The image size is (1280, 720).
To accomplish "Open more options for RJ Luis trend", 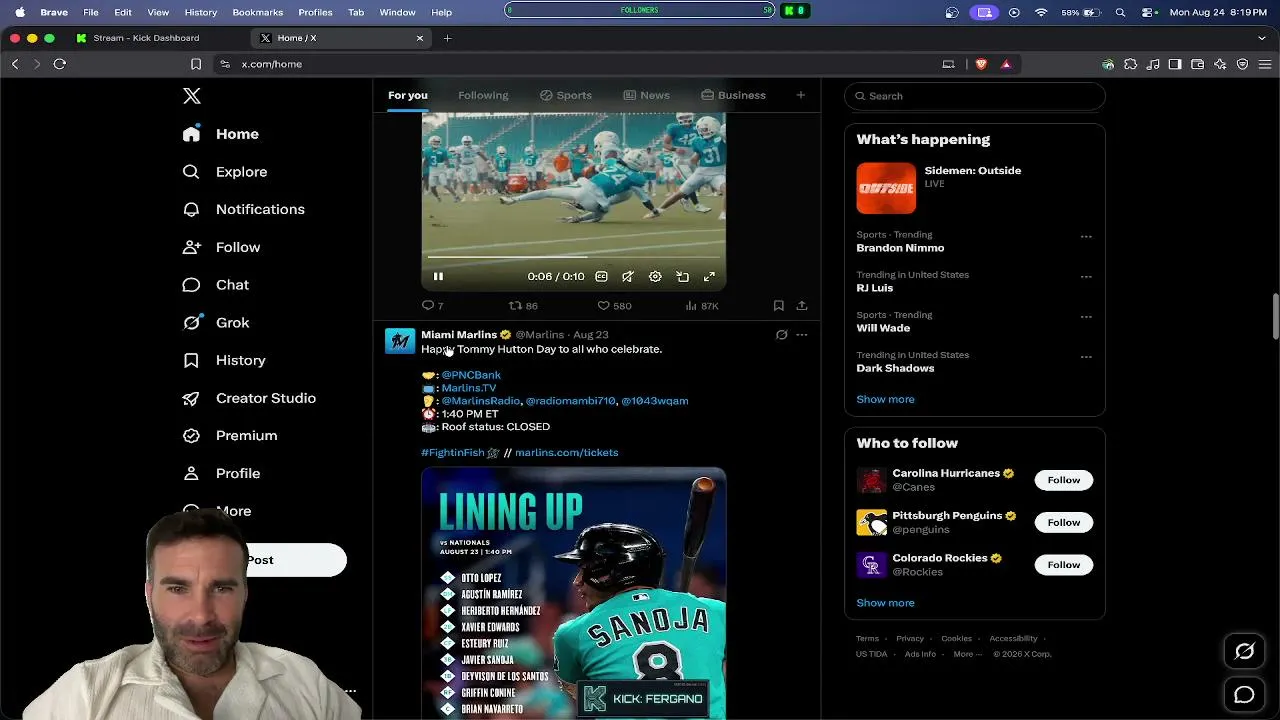I will point(1086,277).
